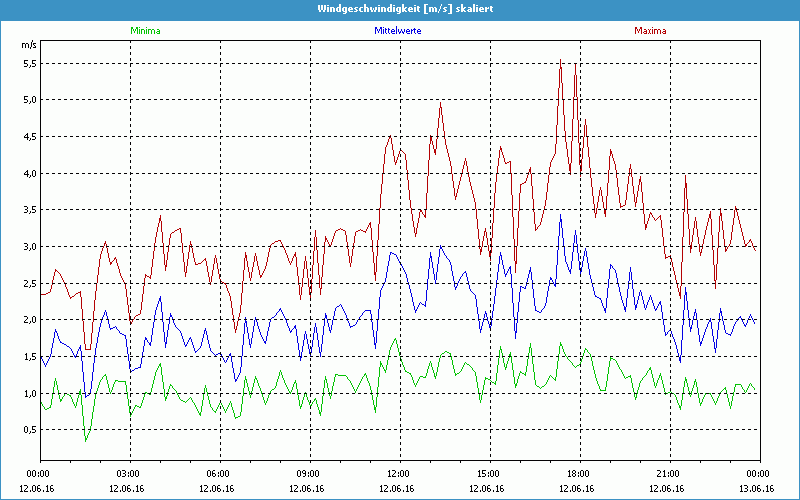Click the 15:00 x-axis time label
The height and width of the screenshot is (500, 800).
click(x=489, y=474)
